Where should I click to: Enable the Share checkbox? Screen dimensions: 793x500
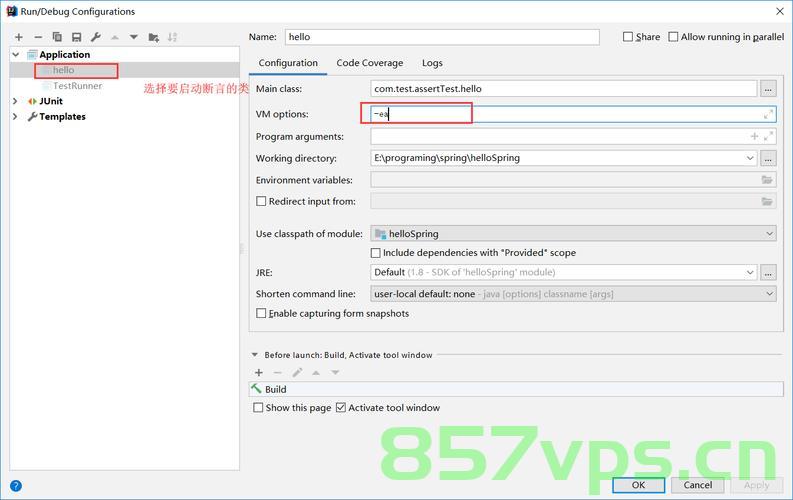coord(628,37)
